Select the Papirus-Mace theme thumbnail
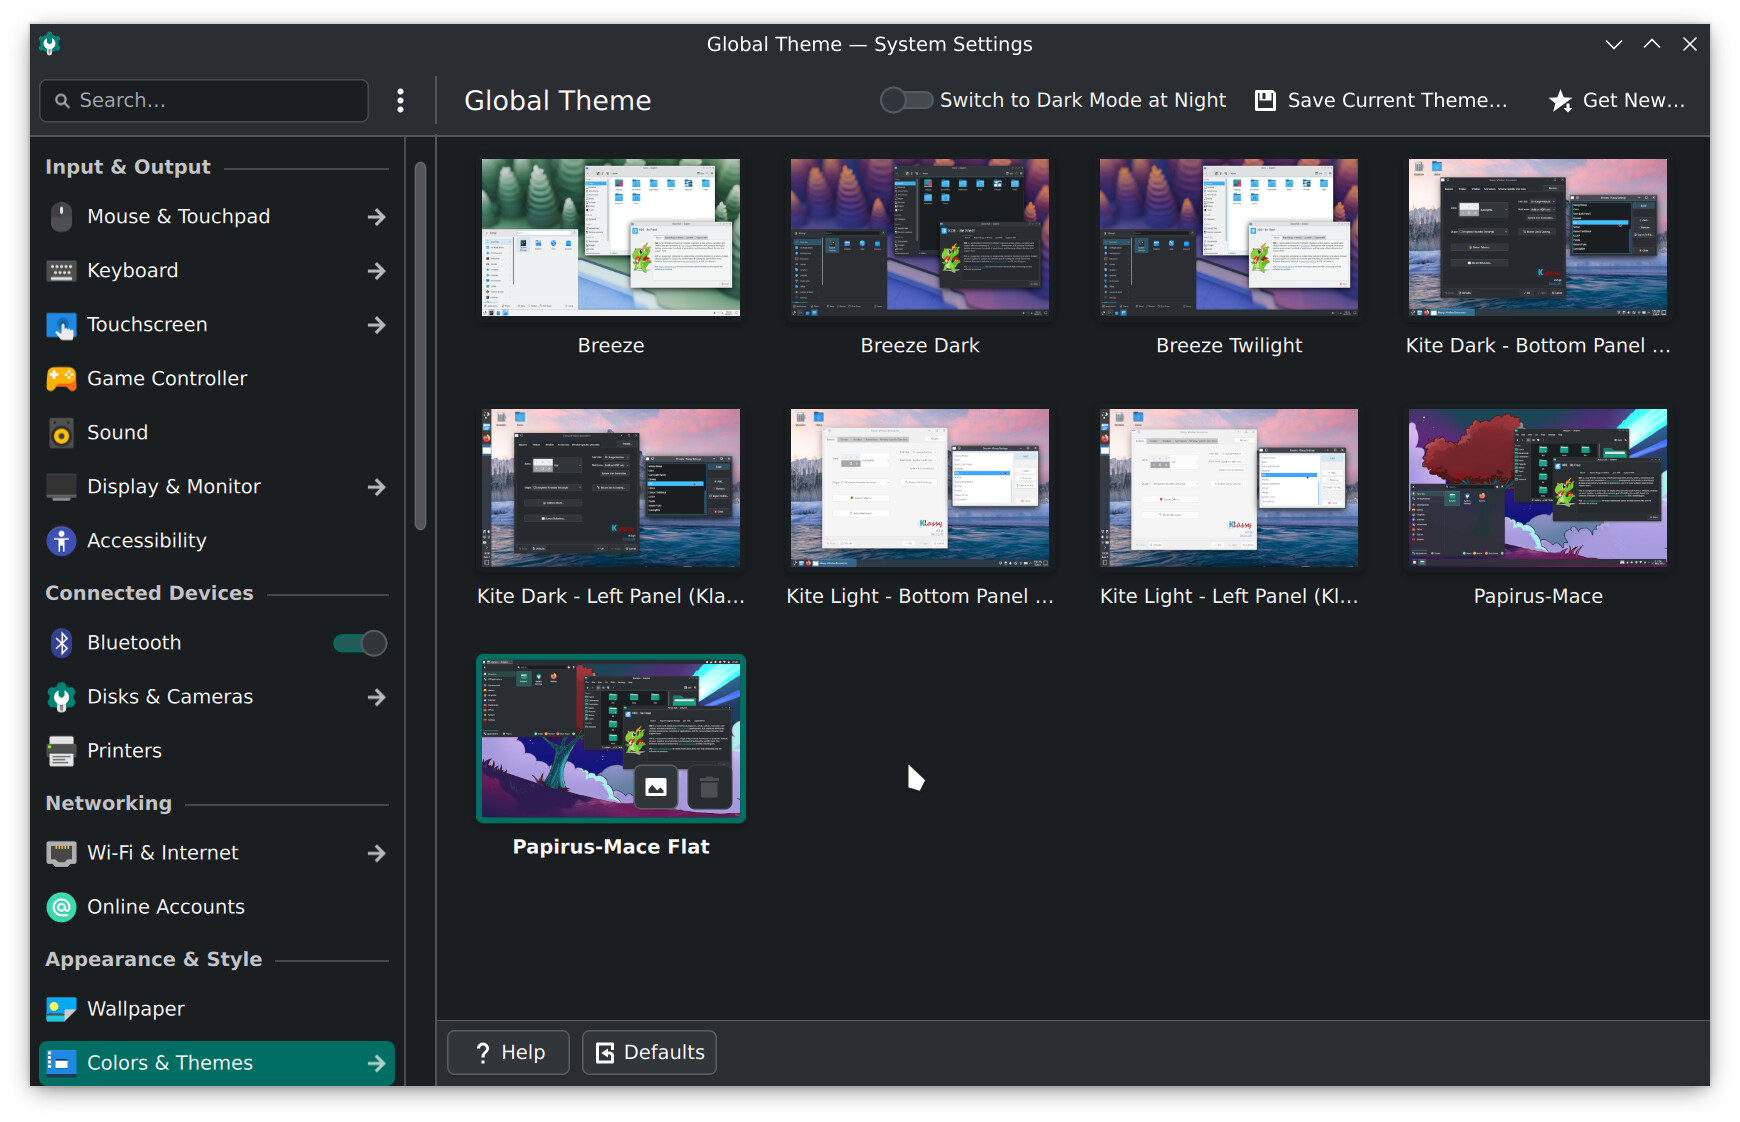This screenshot has height=1122, width=1740. pos(1538,488)
